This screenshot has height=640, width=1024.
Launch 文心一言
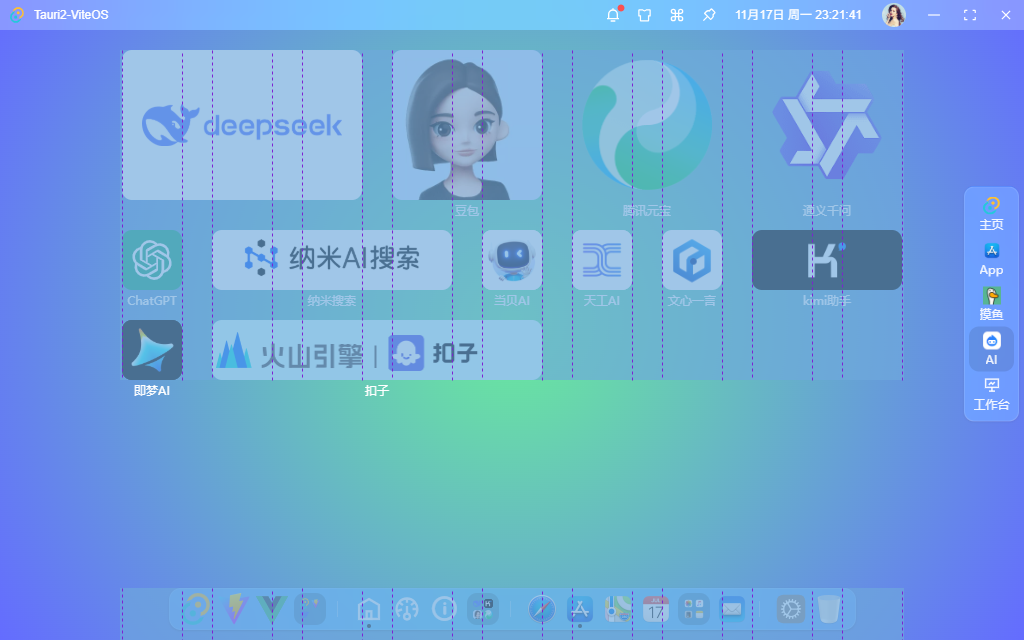point(692,259)
